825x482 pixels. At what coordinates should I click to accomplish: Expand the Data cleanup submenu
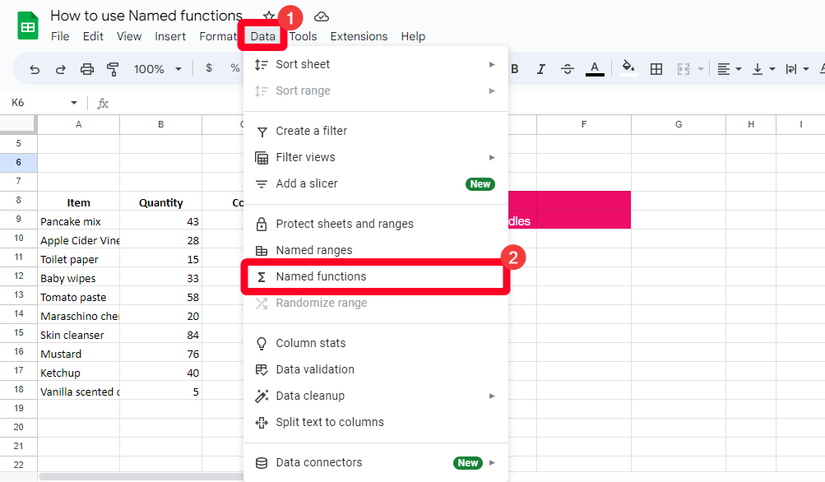tap(491, 396)
